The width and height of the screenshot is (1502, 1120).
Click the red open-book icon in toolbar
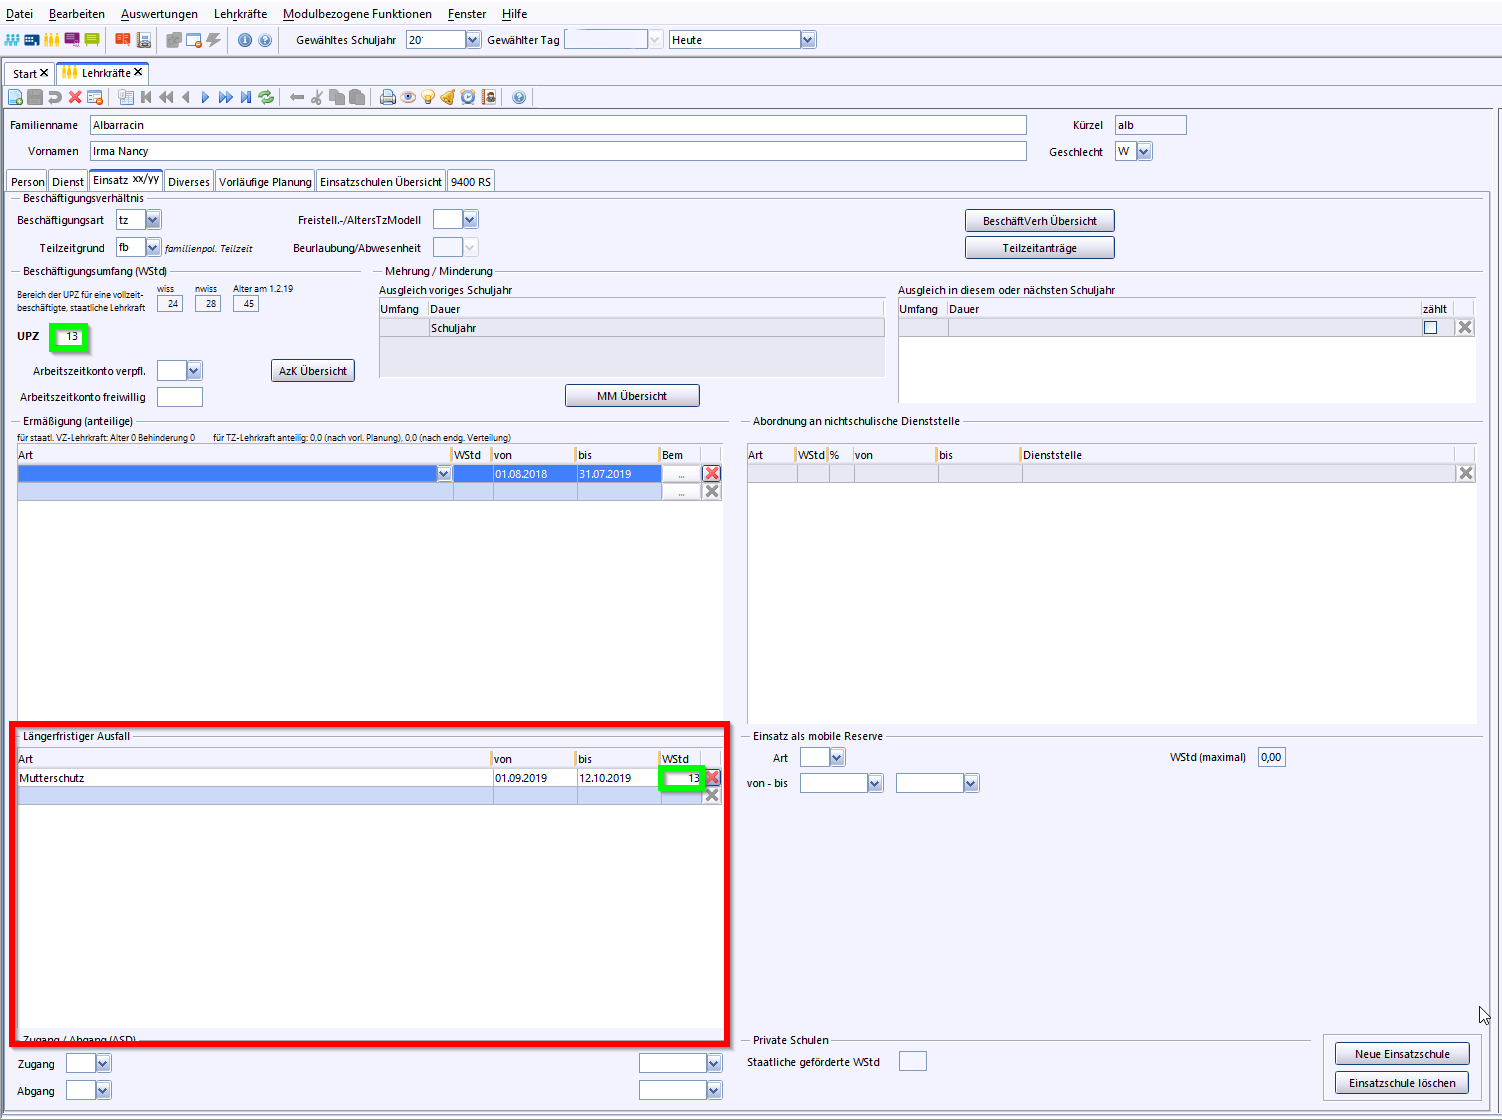pos(122,40)
